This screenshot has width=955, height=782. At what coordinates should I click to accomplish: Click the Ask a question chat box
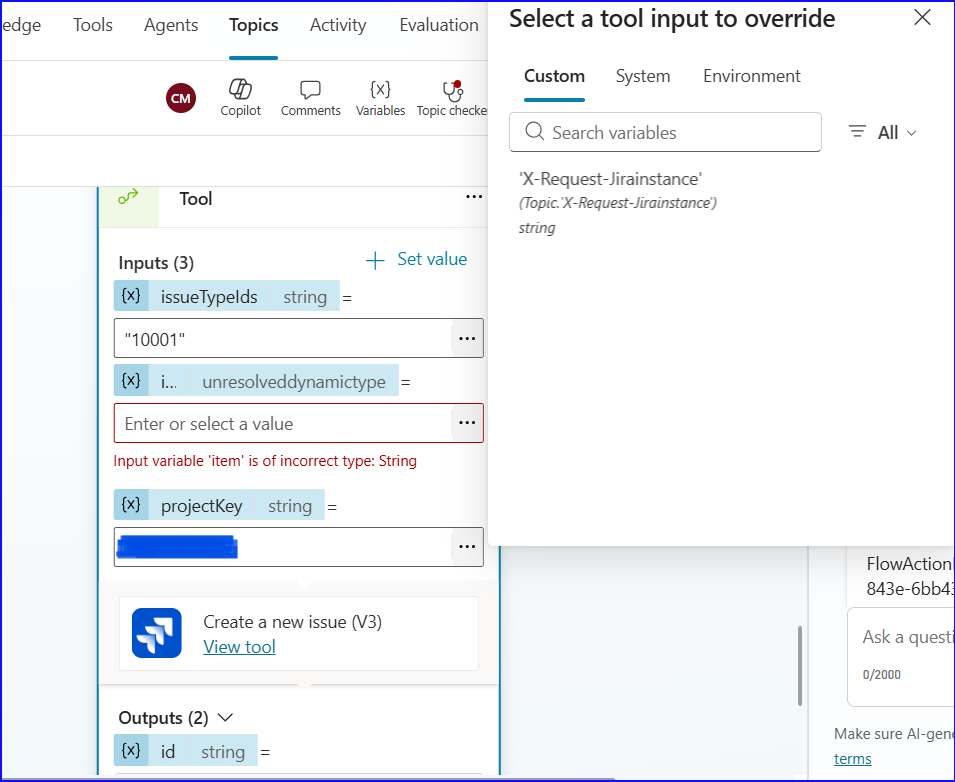coord(903,656)
